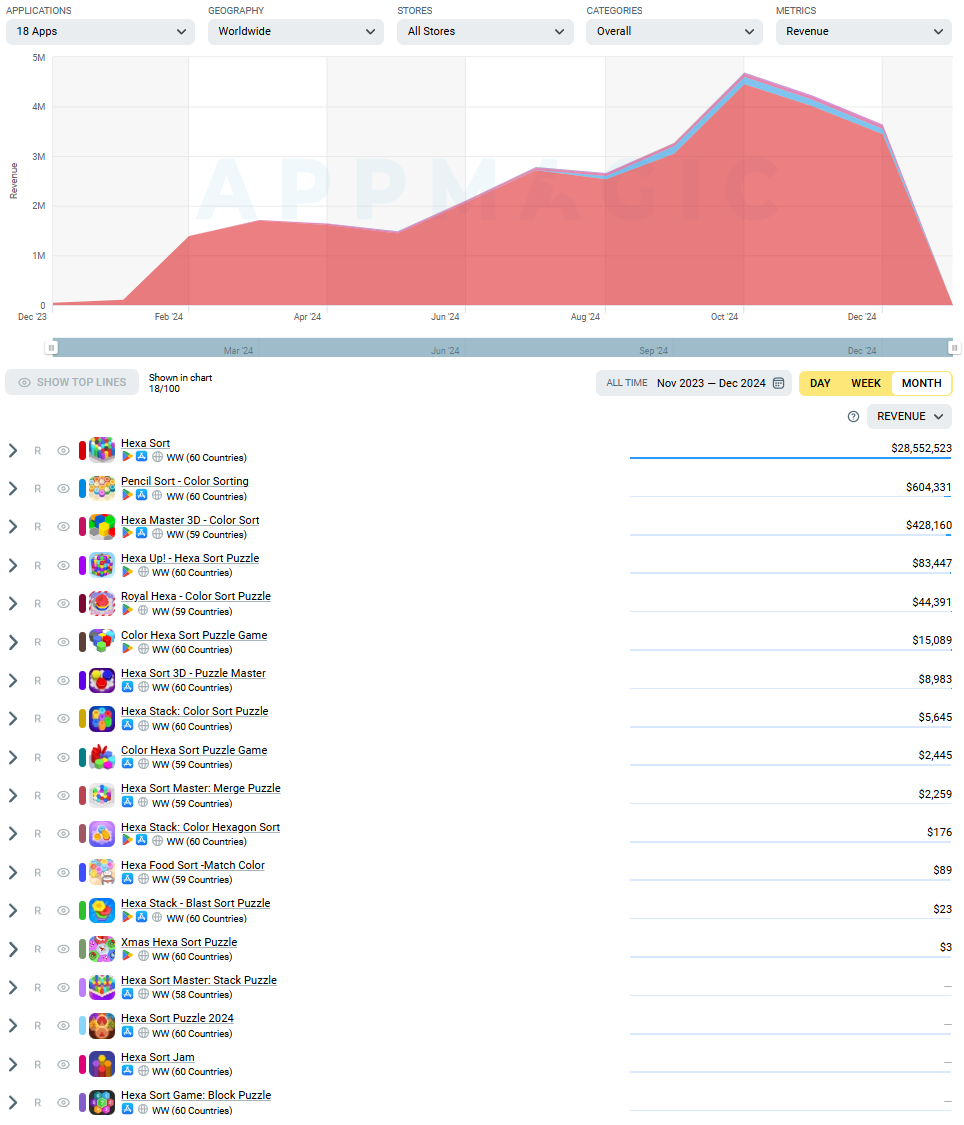Screen dimensions: 964x1125
Task: Select MONTH granularity
Action: [x=922, y=383]
